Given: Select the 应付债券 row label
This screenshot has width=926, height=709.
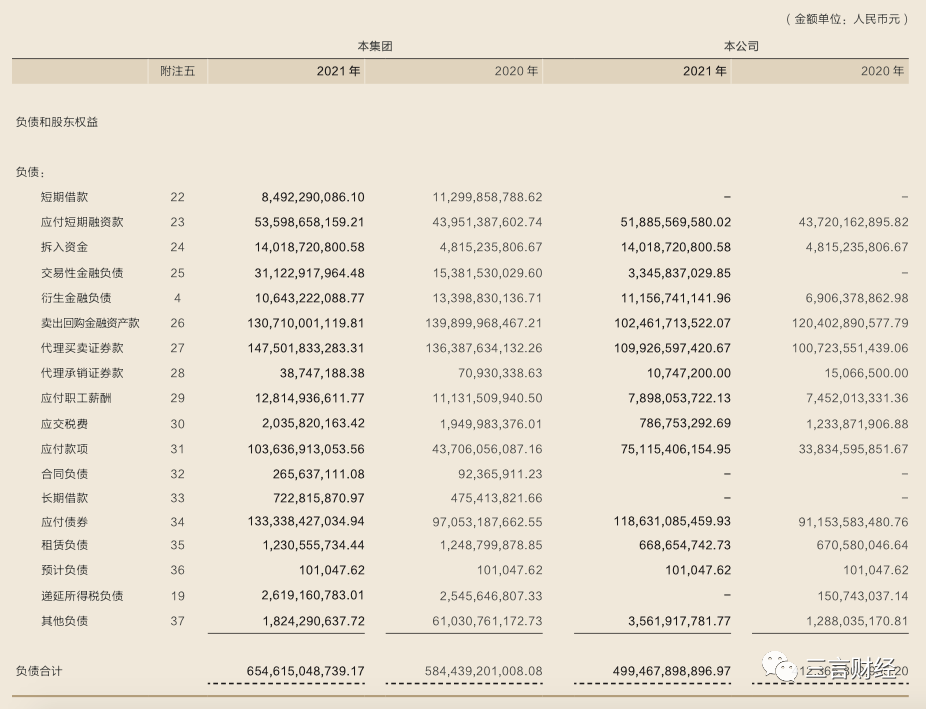Looking at the screenshot, I should [x=64, y=522].
